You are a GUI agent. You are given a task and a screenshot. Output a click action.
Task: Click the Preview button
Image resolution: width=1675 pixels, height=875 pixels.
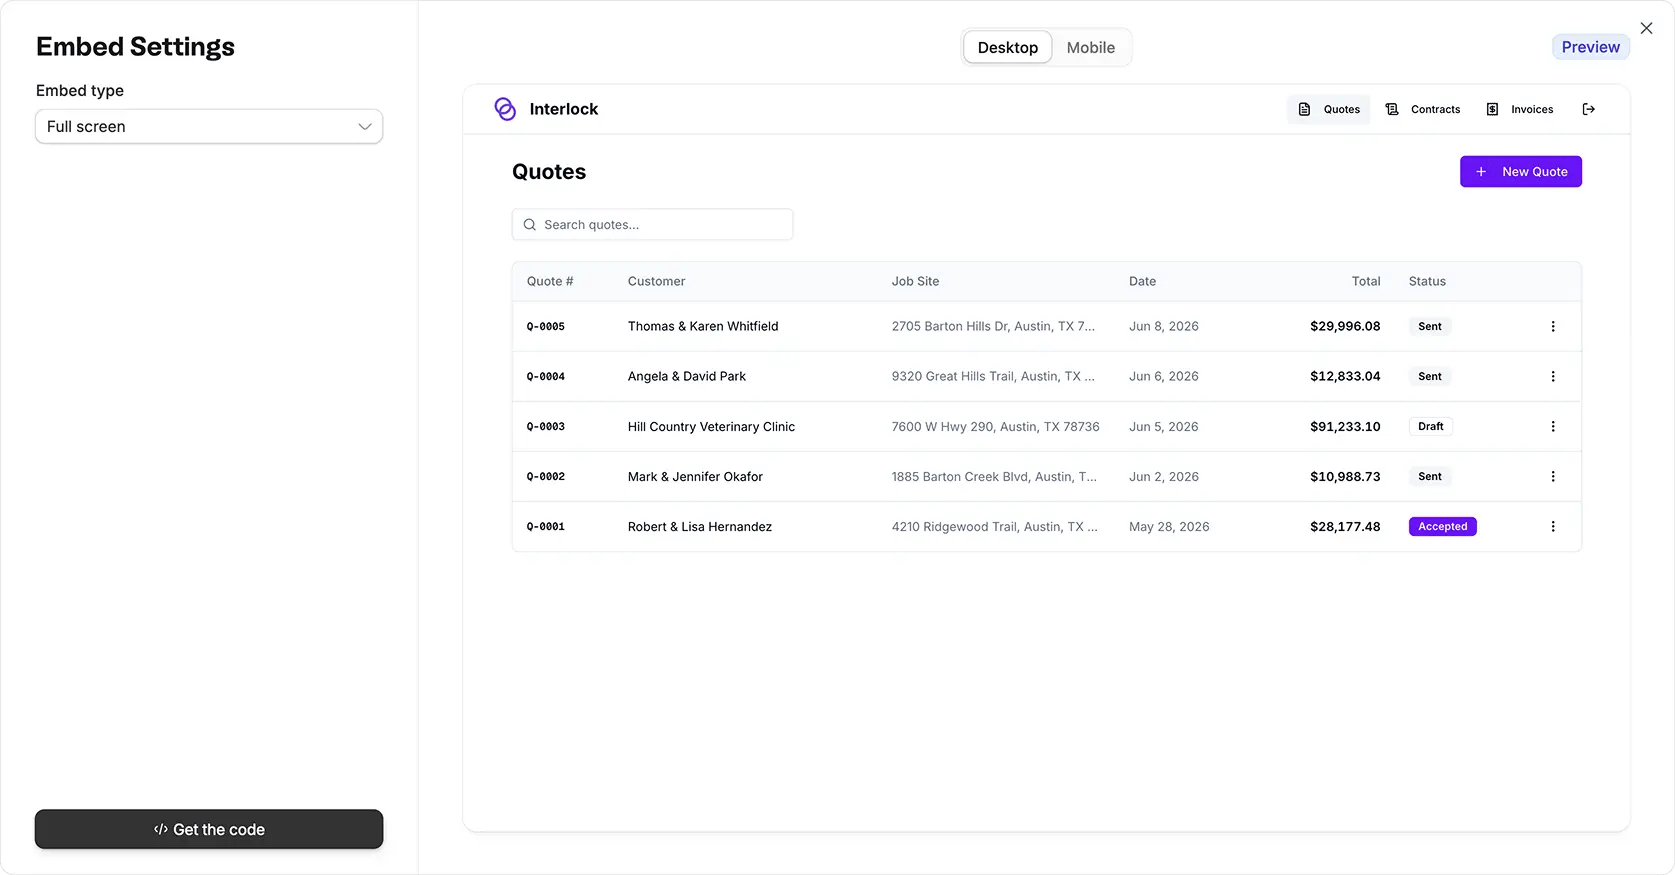(x=1590, y=47)
